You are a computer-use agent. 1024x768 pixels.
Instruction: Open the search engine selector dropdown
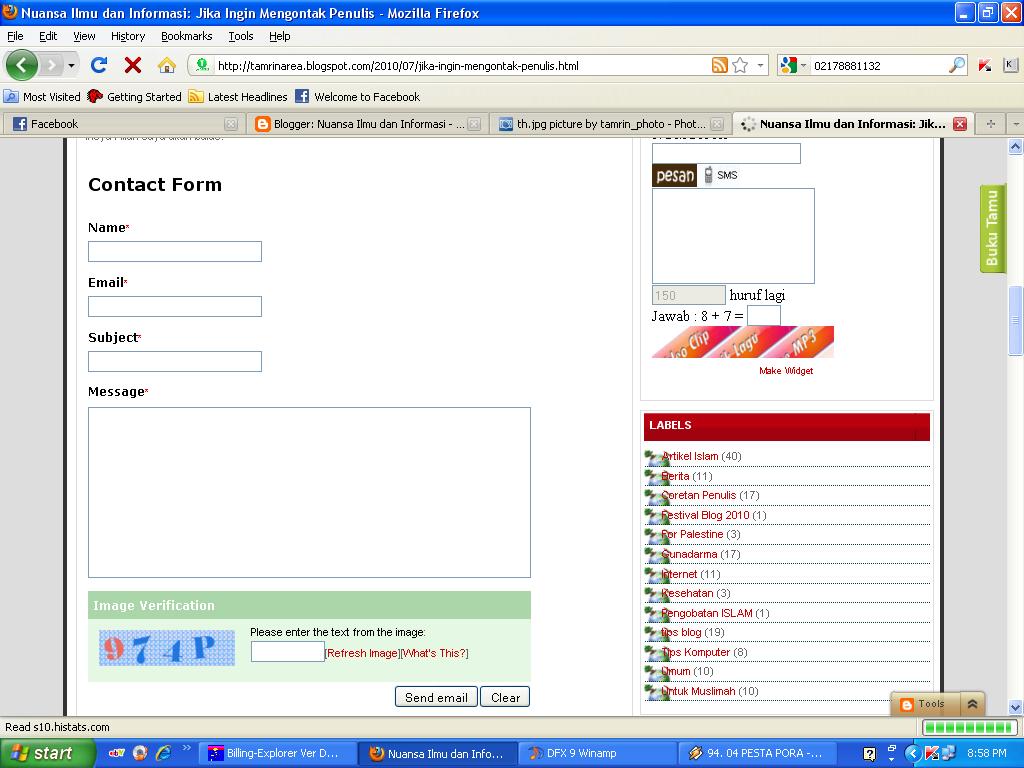803,65
